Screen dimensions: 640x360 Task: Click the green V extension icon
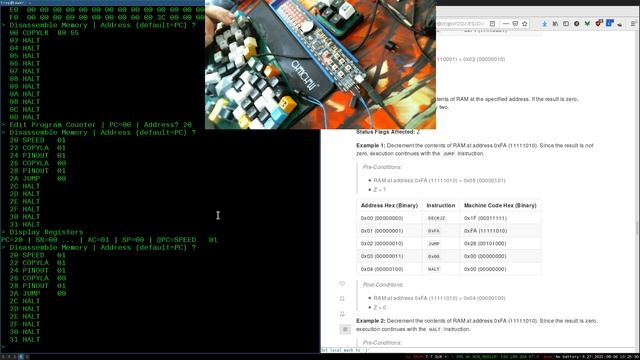(x=587, y=24)
